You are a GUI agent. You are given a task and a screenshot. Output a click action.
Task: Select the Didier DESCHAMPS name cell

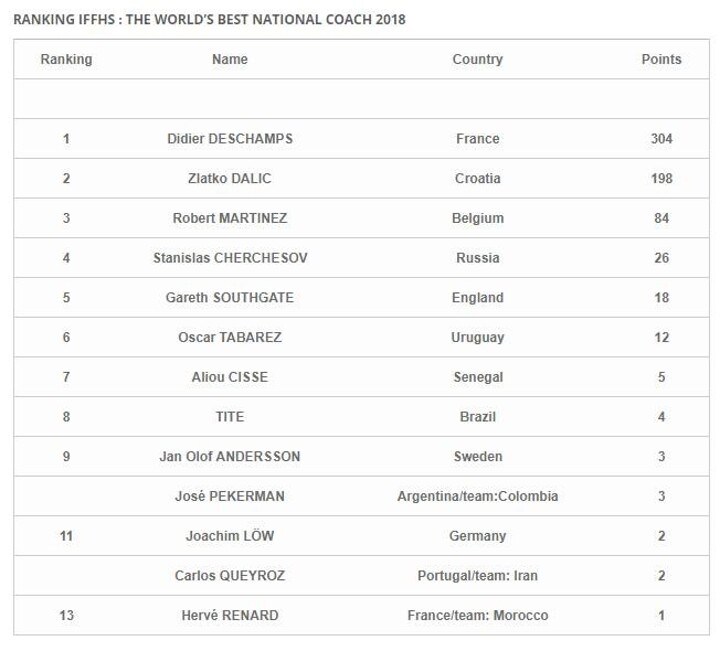tap(230, 139)
